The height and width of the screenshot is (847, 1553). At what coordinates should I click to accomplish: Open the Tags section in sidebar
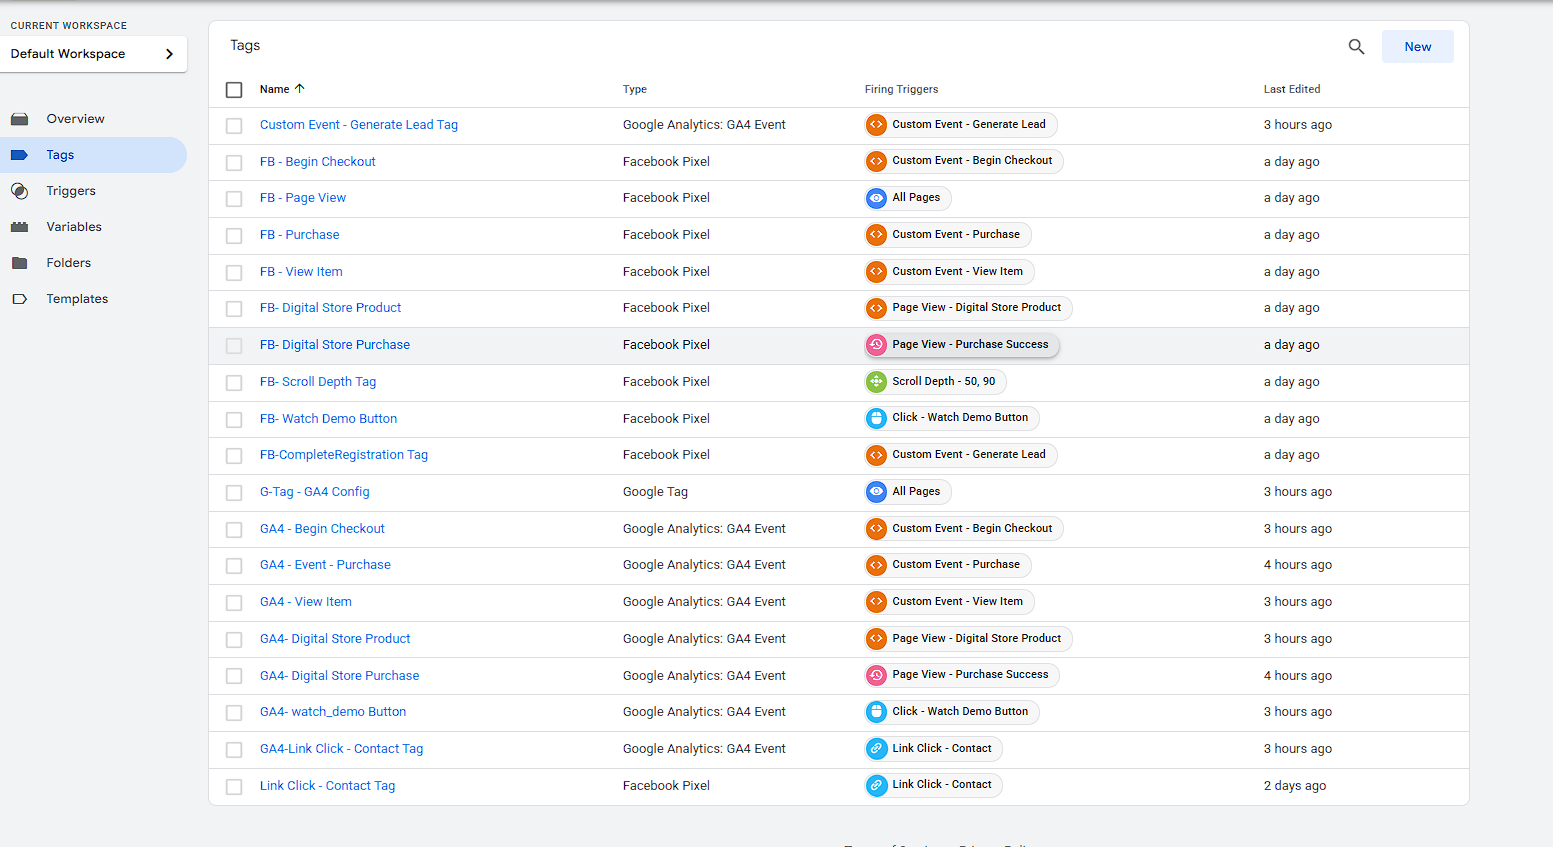point(60,155)
